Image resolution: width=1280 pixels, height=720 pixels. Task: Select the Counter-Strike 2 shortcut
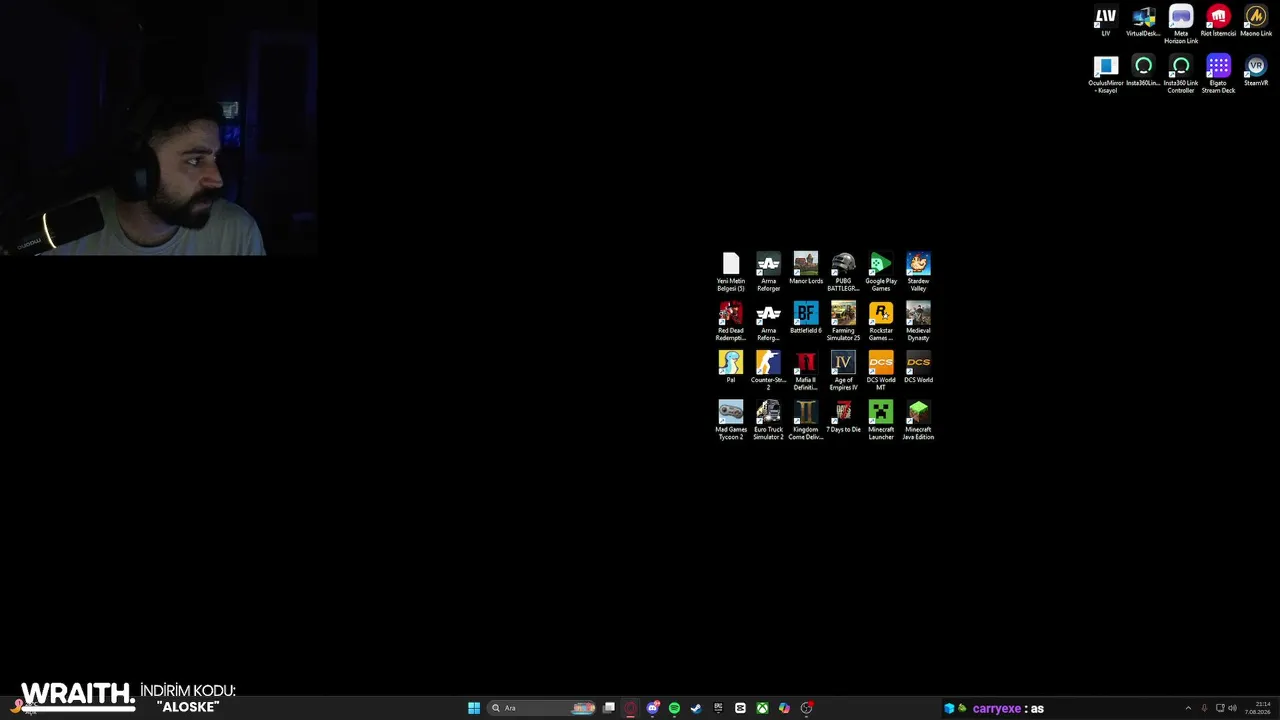(x=768, y=370)
